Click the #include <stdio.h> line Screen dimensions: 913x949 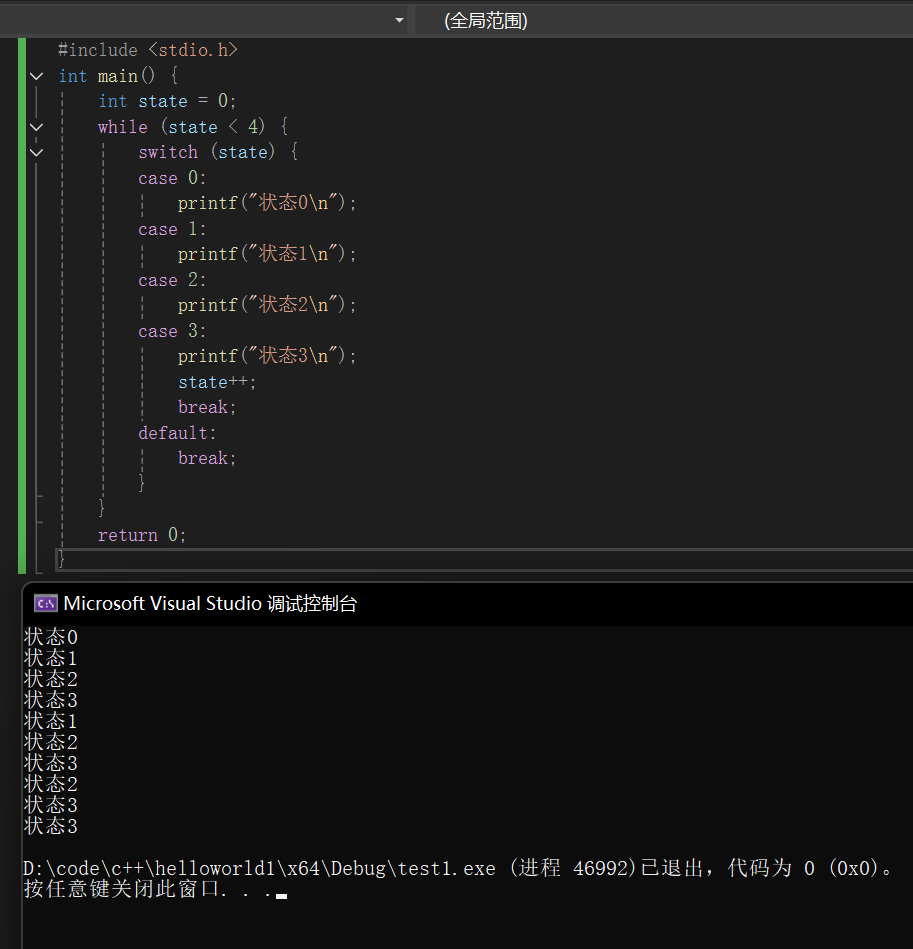148,50
